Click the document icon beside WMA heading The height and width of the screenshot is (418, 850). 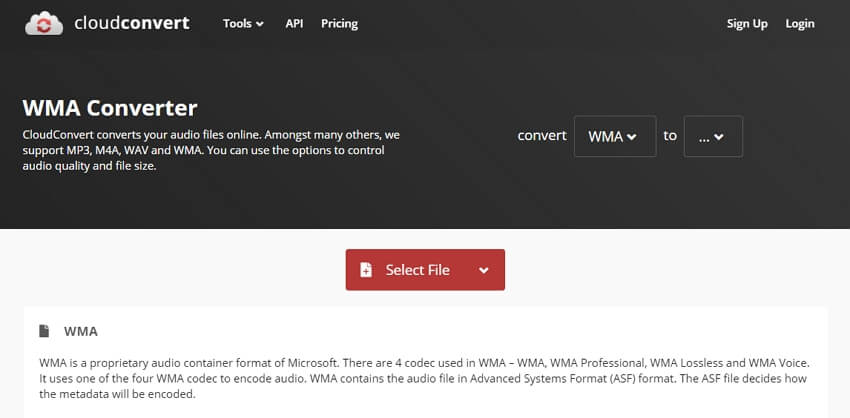click(x=44, y=331)
